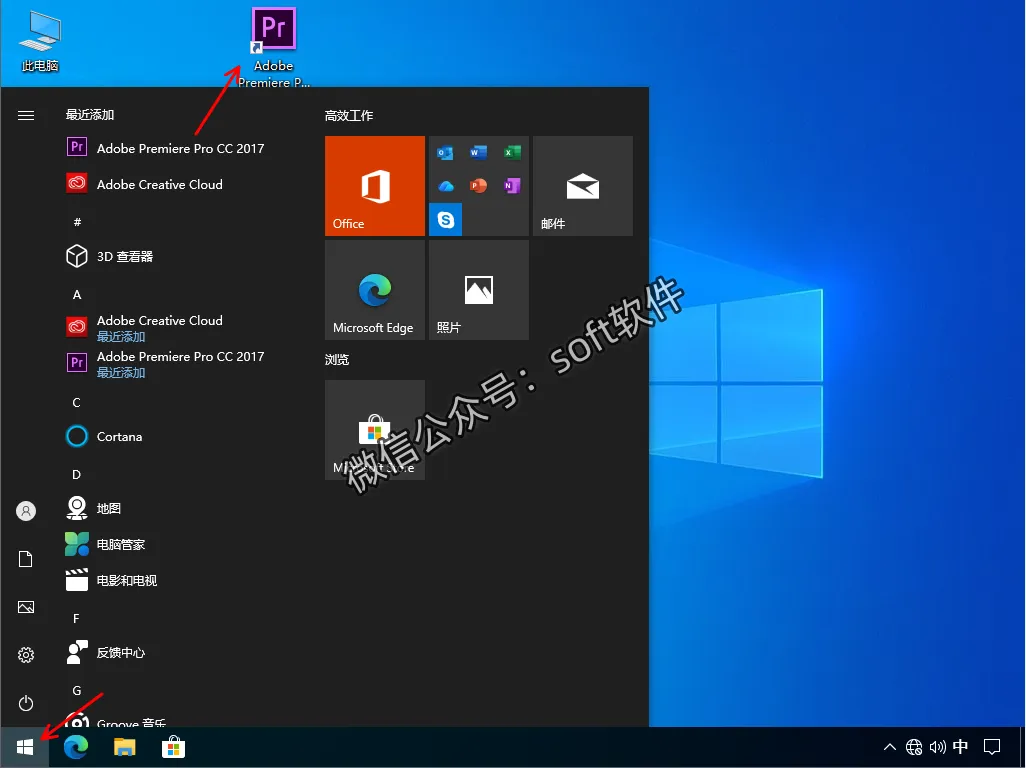Open Excel from the Office apps tile
This screenshot has width=1026, height=768.
[x=512, y=152]
